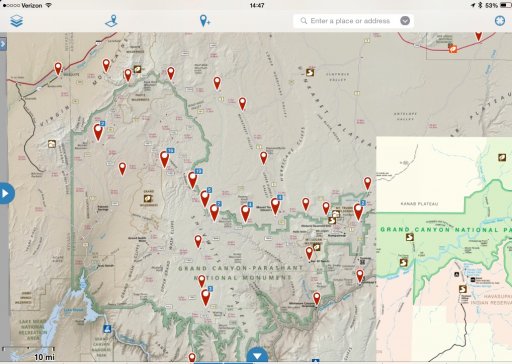
Task: Toggle the small top-left panel arrow tab
Action: [x=3, y=44]
